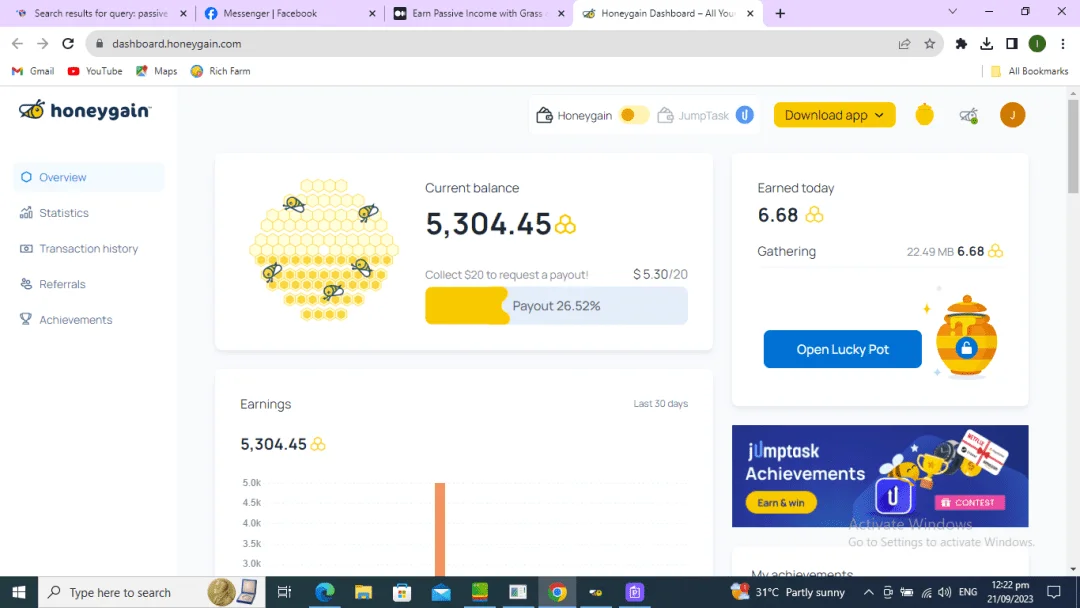
Task: Reload the page
Action: (x=68, y=43)
